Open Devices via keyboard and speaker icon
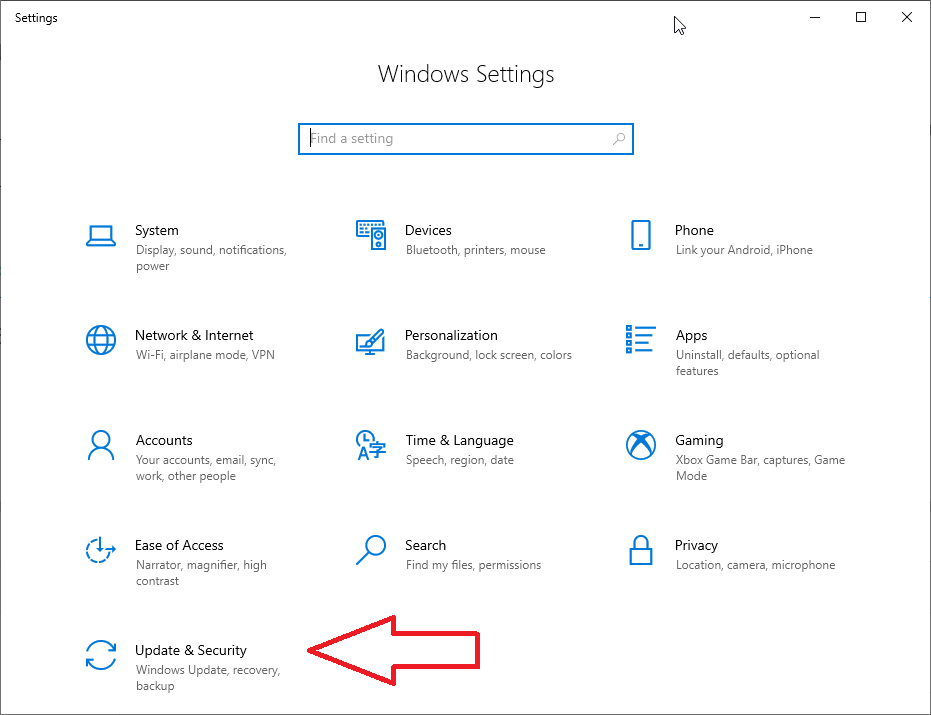931x715 pixels. click(371, 236)
